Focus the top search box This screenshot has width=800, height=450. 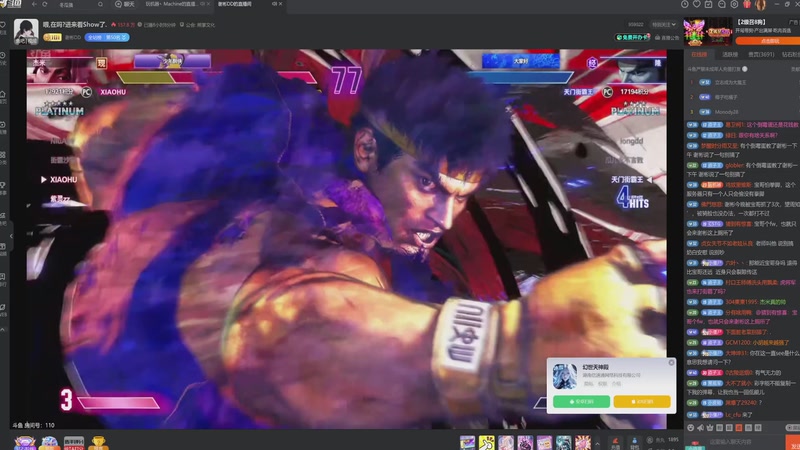pyautogui.click(x=77, y=5)
